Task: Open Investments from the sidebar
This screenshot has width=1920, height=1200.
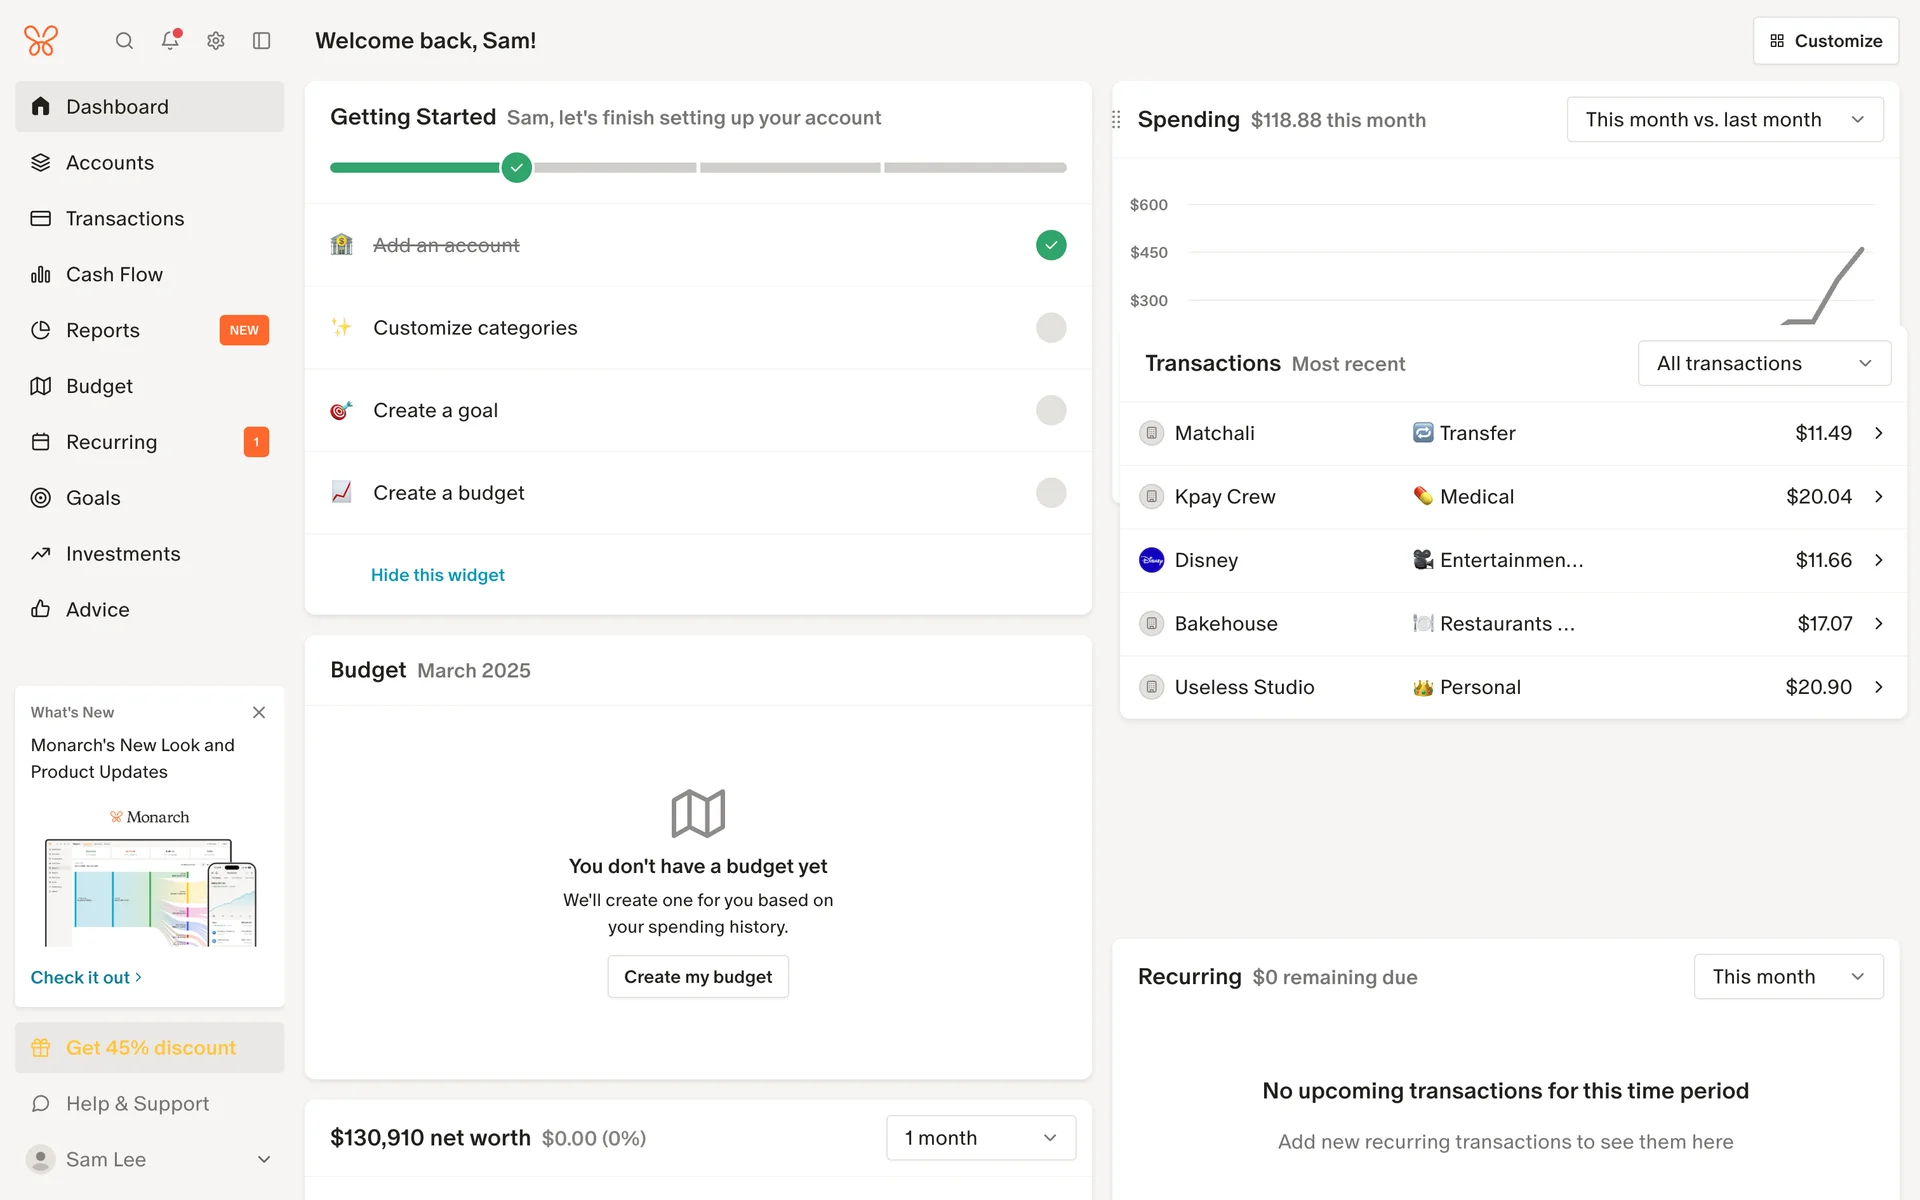Action: tap(123, 554)
